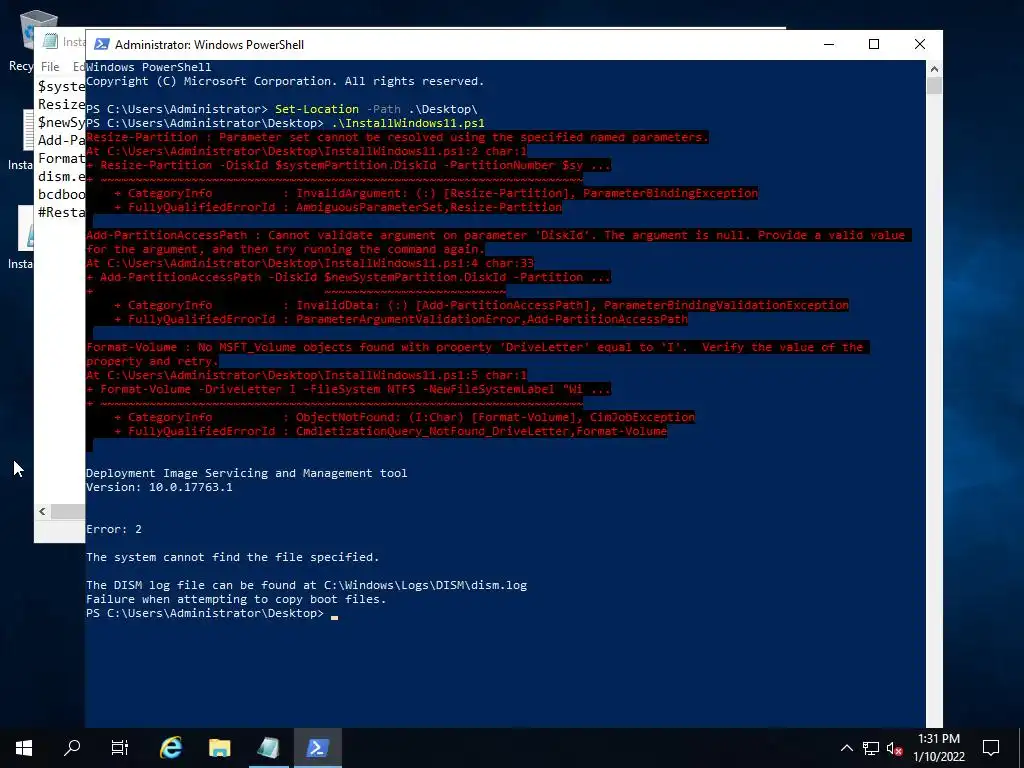Screen dimensions: 1024x768
Task: Click 'Deployment Image Servicing and Management tool' line
Action: click(246, 473)
